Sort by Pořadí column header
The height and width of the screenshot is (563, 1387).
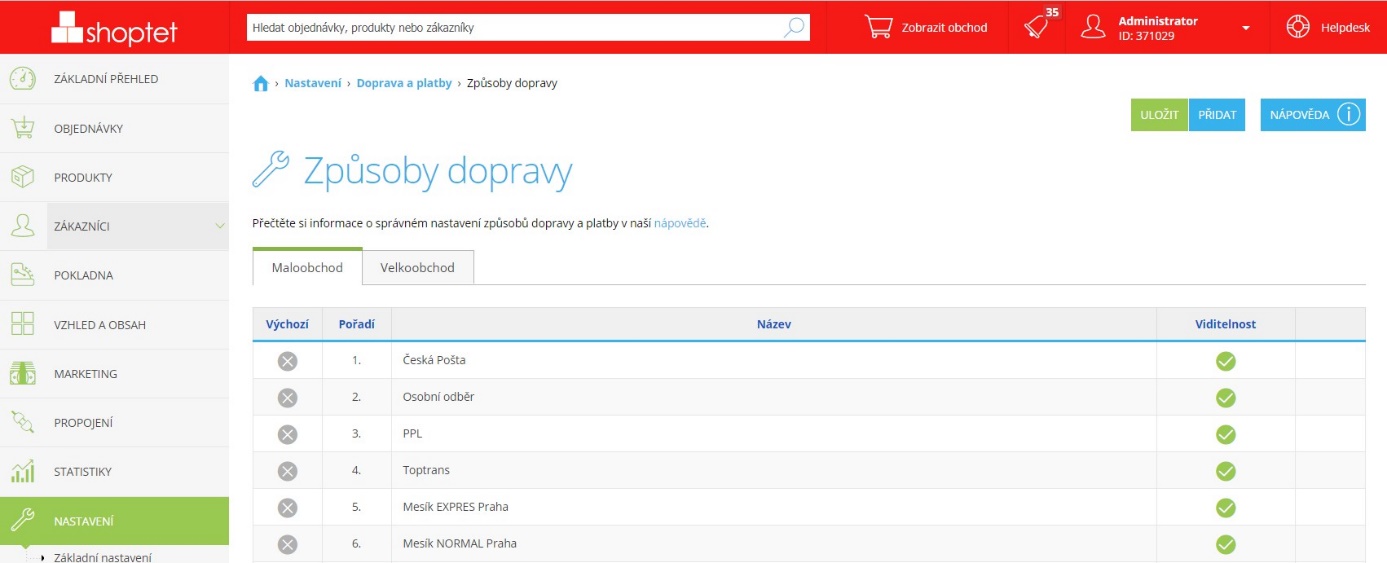click(357, 324)
